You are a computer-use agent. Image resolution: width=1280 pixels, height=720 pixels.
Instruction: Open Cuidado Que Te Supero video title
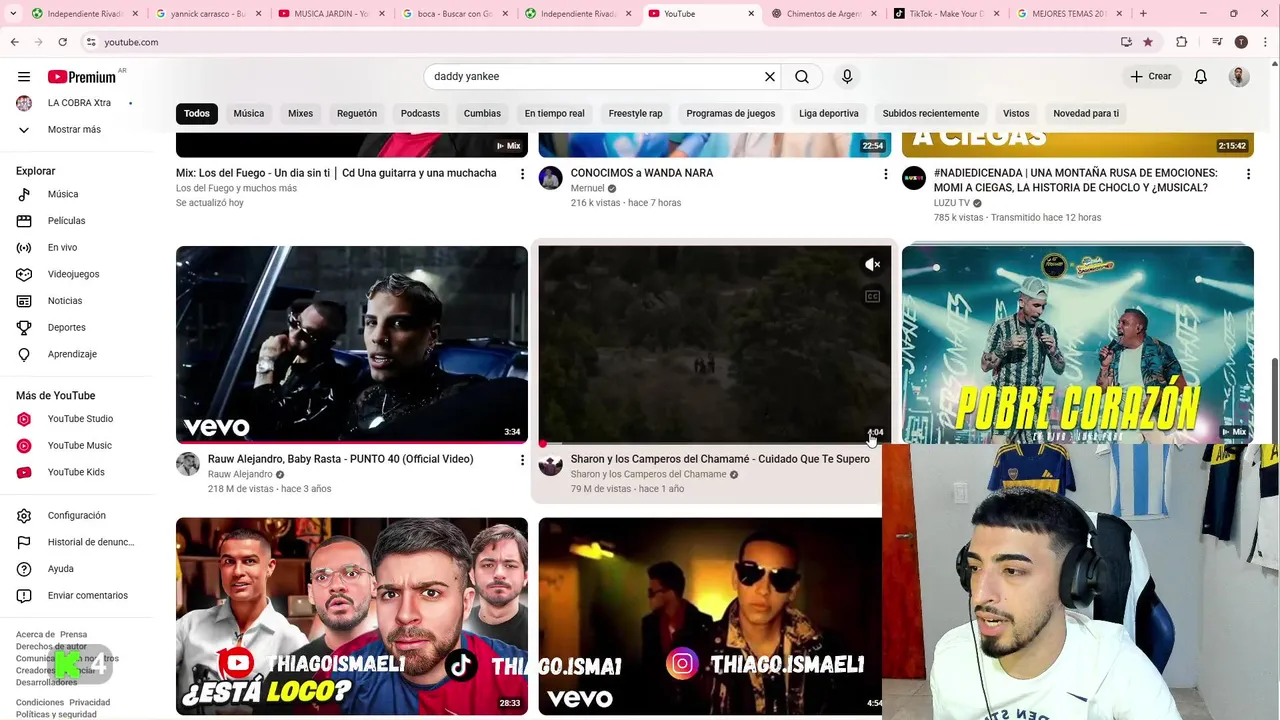click(720, 459)
